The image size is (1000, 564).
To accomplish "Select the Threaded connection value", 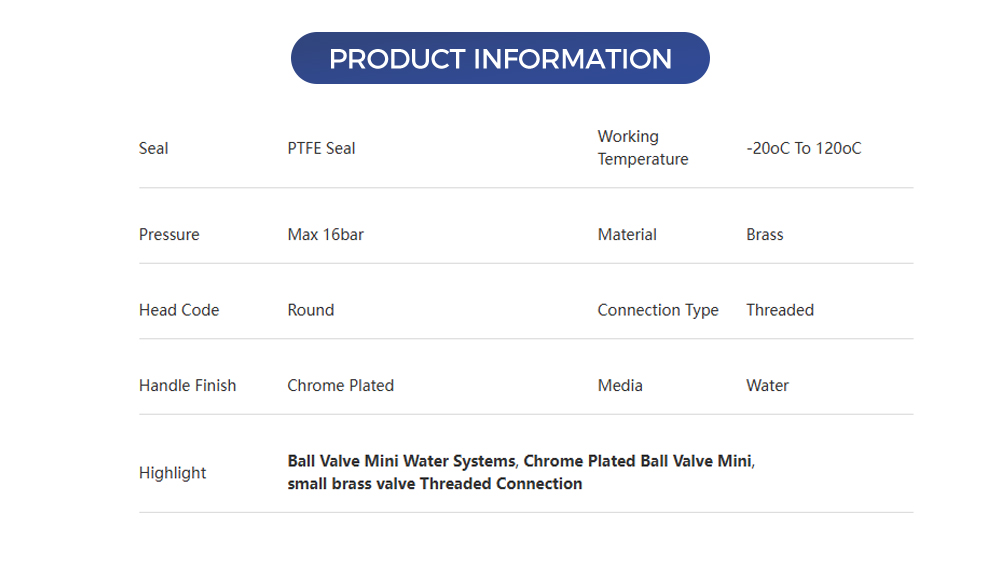I will [779, 310].
